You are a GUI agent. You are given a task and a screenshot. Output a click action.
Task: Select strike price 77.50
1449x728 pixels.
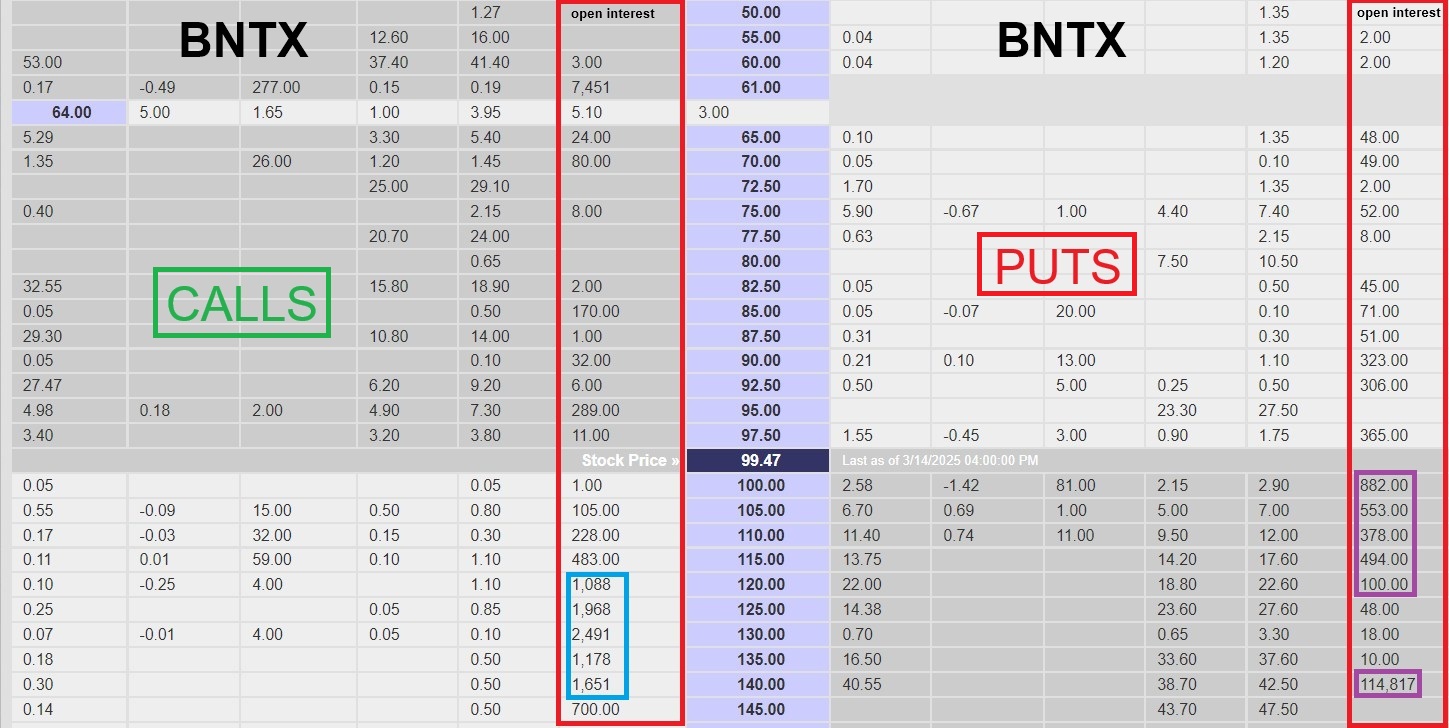coord(760,236)
